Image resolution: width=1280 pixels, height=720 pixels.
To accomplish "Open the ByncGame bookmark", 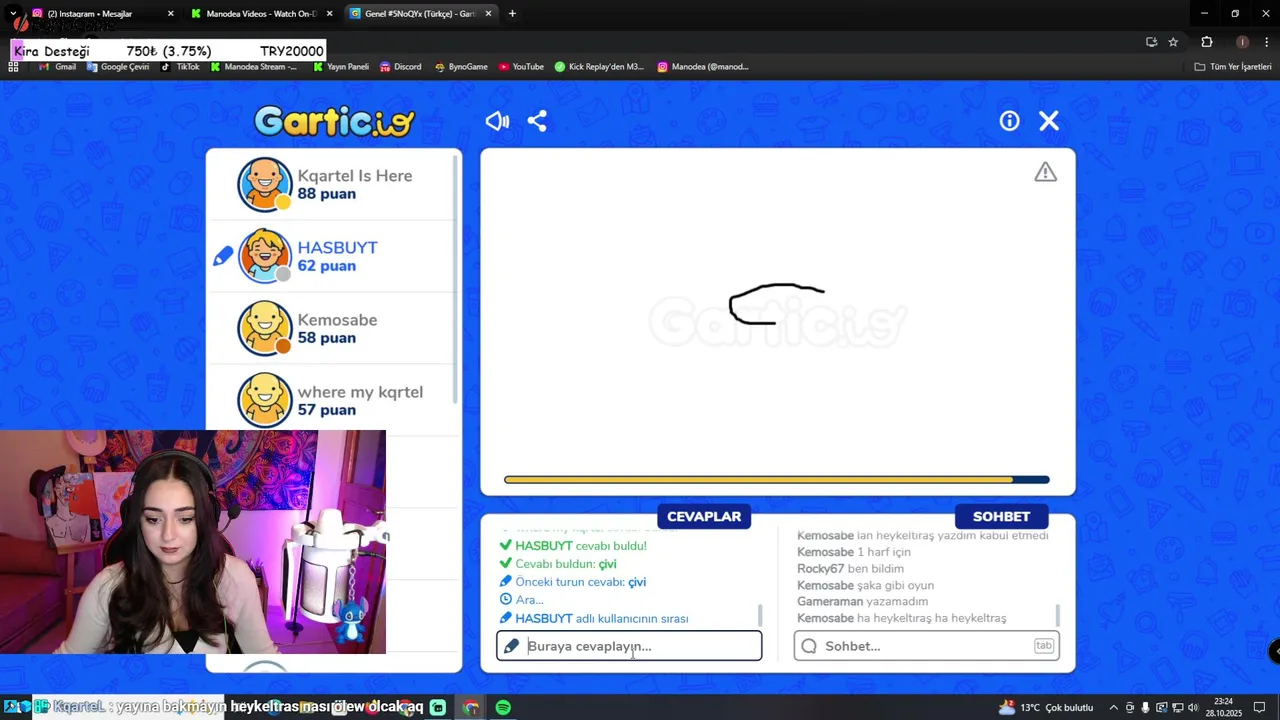I will (x=461, y=67).
